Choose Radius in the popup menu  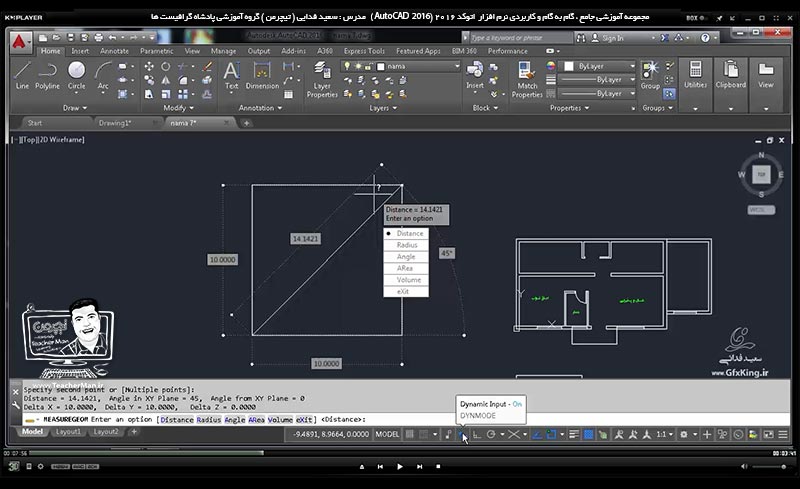pyautogui.click(x=406, y=245)
